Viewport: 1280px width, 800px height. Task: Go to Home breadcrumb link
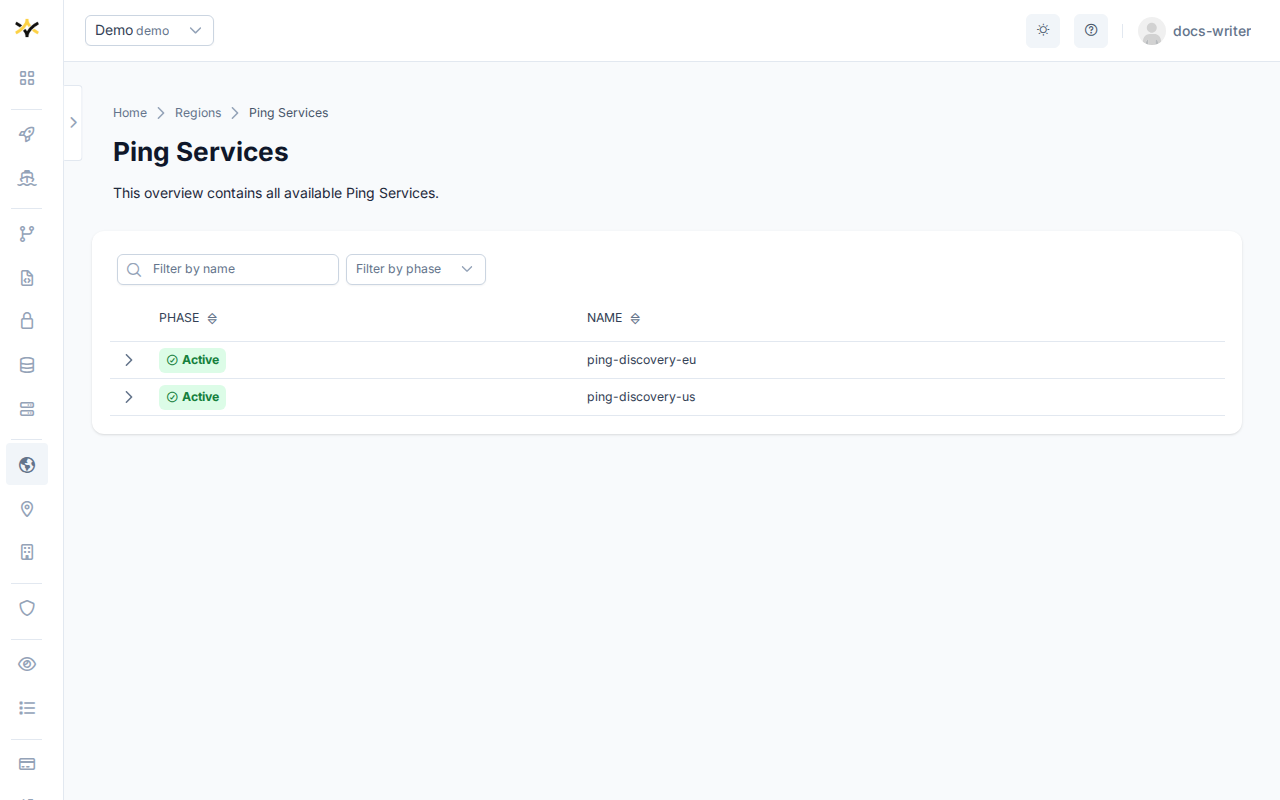pyautogui.click(x=130, y=113)
